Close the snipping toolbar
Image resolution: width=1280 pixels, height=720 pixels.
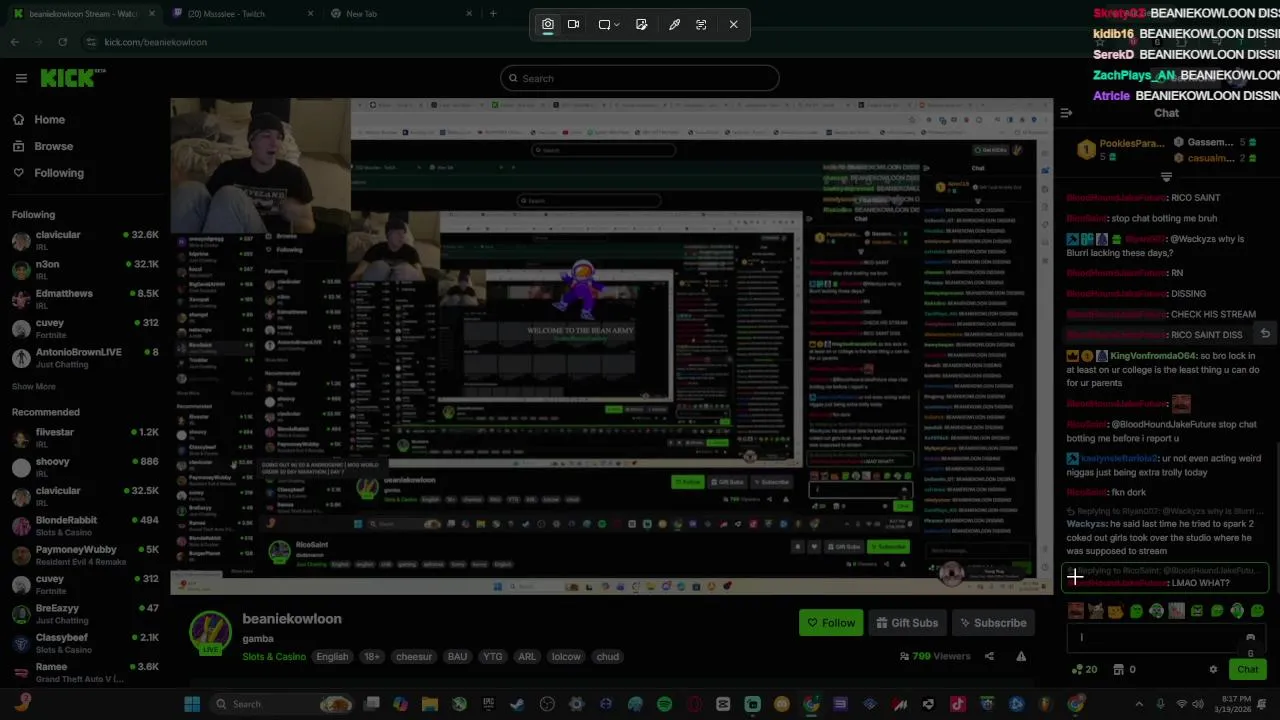coord(734,24)
